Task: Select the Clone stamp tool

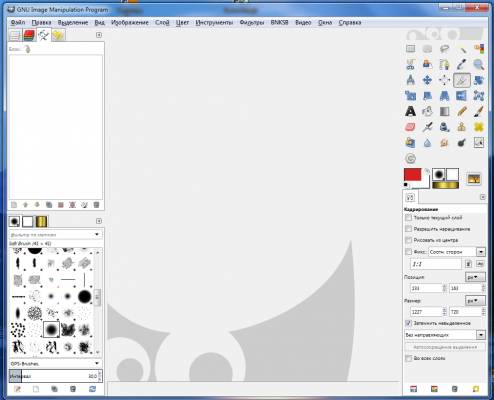Action: [x=462, y=127]
